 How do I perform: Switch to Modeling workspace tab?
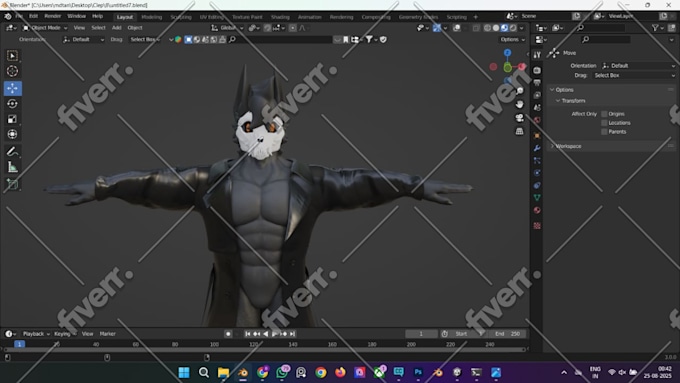pos(152,17)
